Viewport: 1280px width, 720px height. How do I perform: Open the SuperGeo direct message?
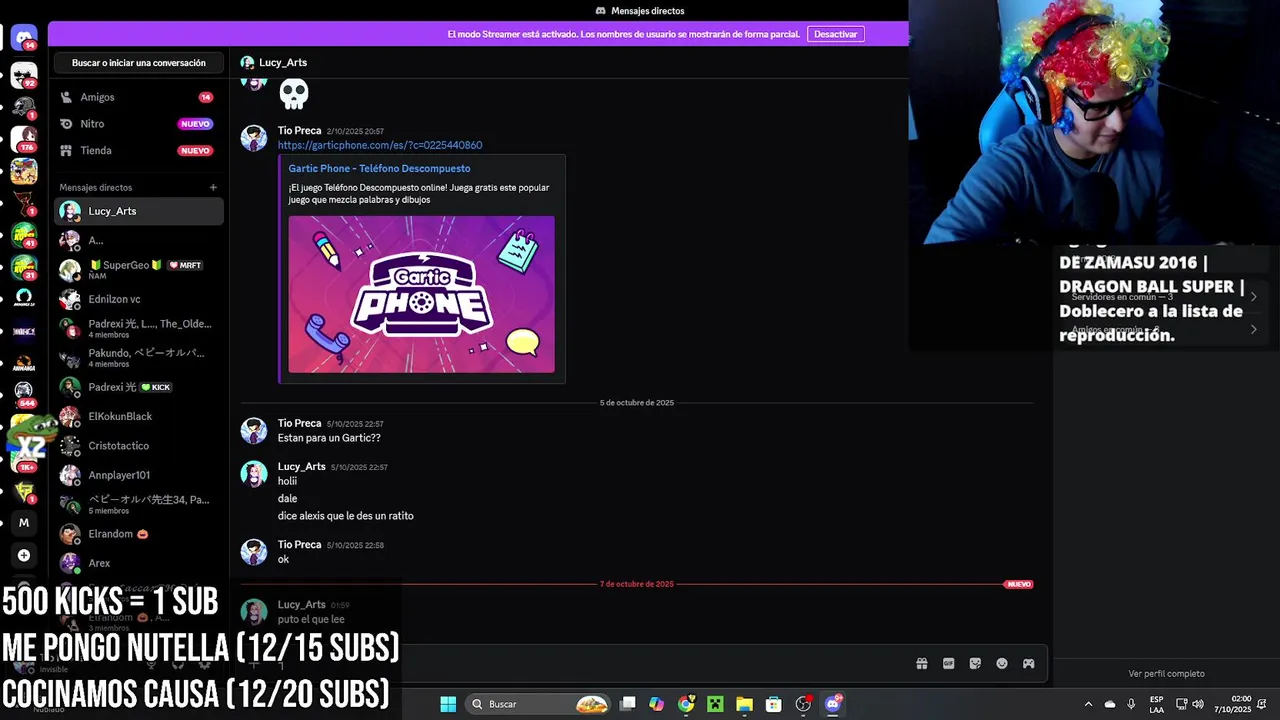click(138, 270)
